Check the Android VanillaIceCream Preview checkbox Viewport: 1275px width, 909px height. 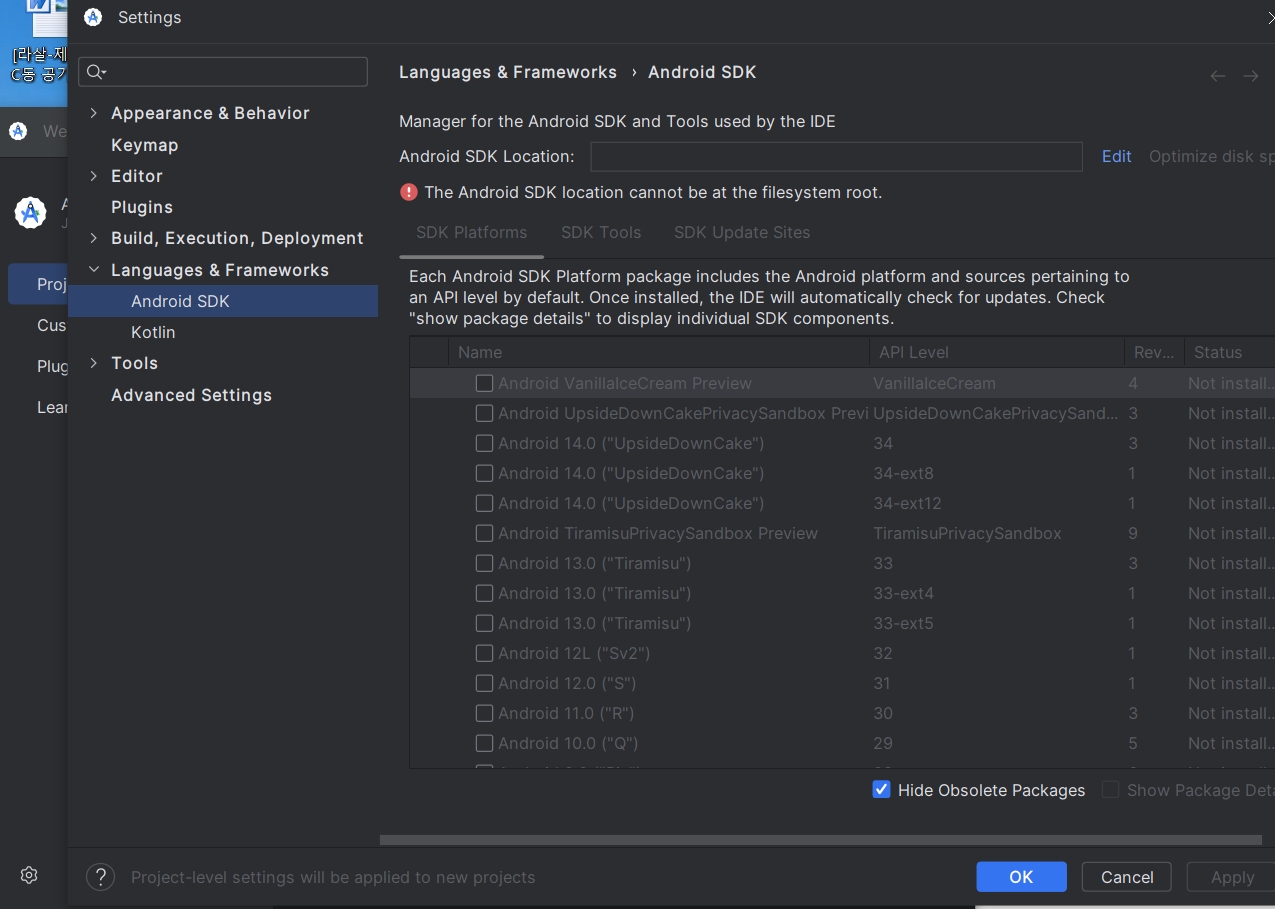[x=484, y=383]
